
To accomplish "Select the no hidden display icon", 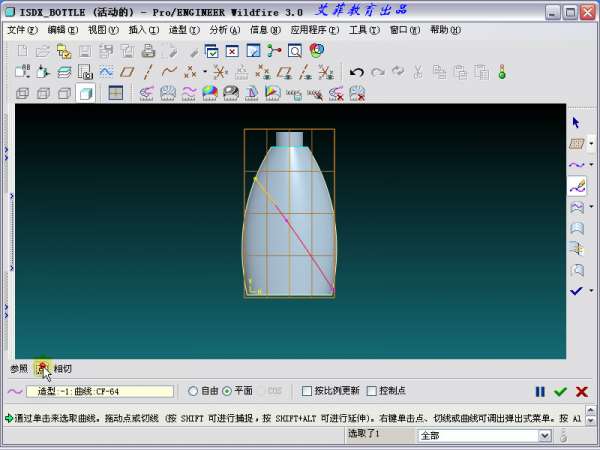I will 64,93.
